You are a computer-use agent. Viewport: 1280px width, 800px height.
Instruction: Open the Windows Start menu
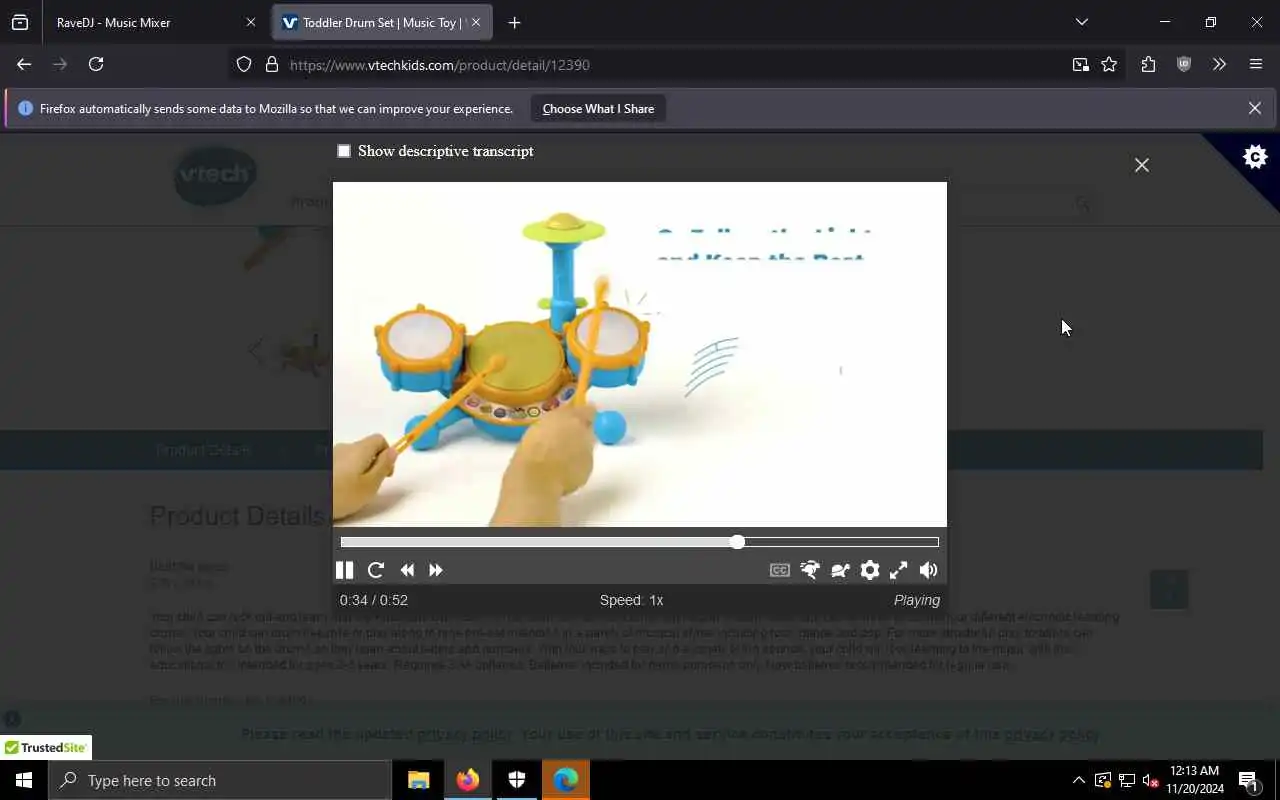[24, 780]
